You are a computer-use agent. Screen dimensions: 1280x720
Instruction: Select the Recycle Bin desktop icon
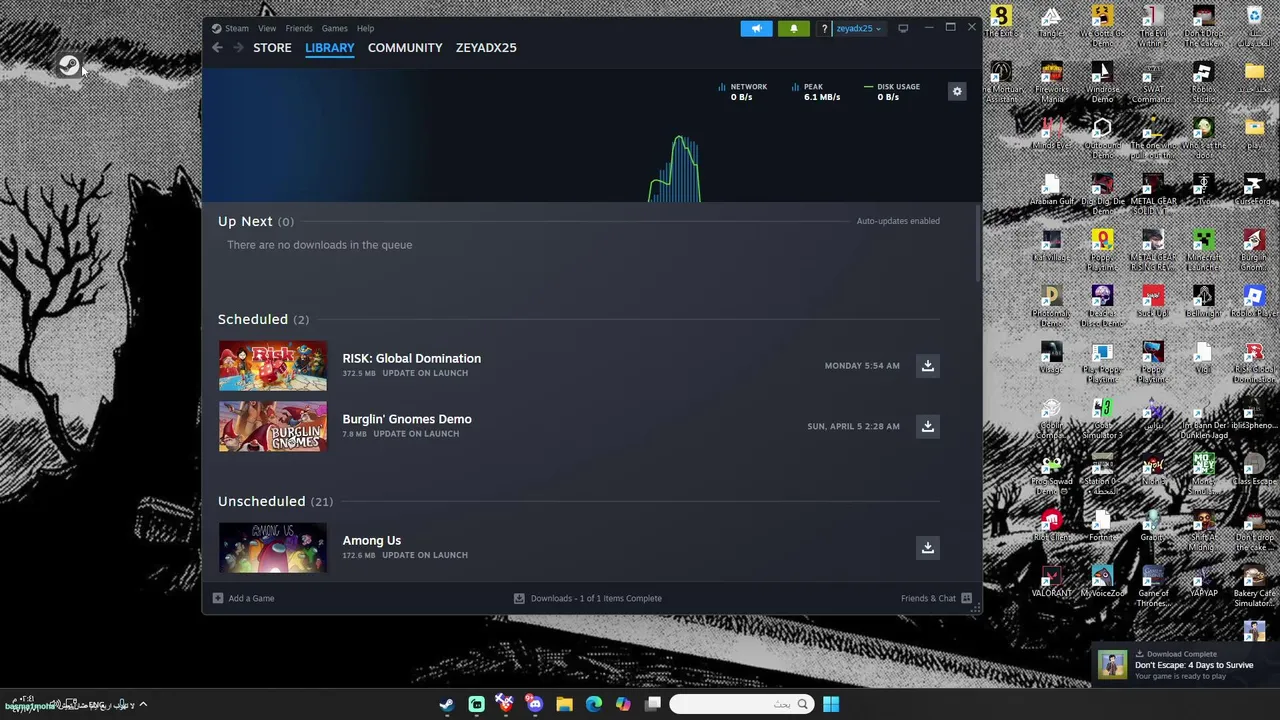(1254, 26)
